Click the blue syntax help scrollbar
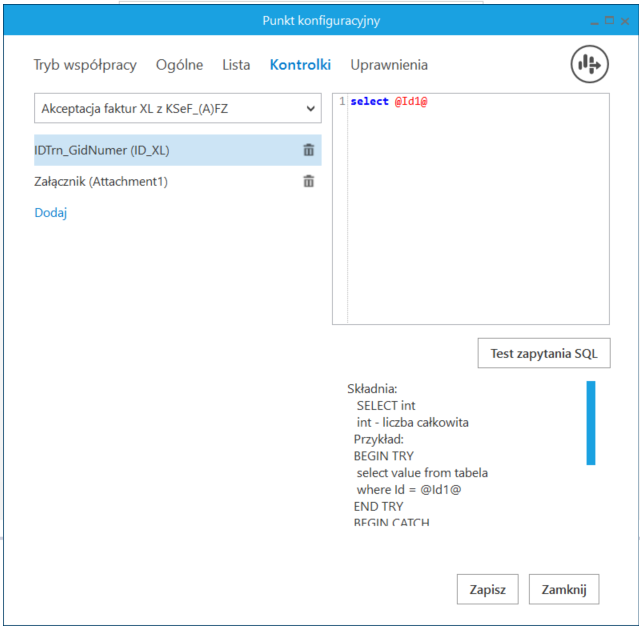The height and width of the screenshot is (626, 640). [591, 423]
